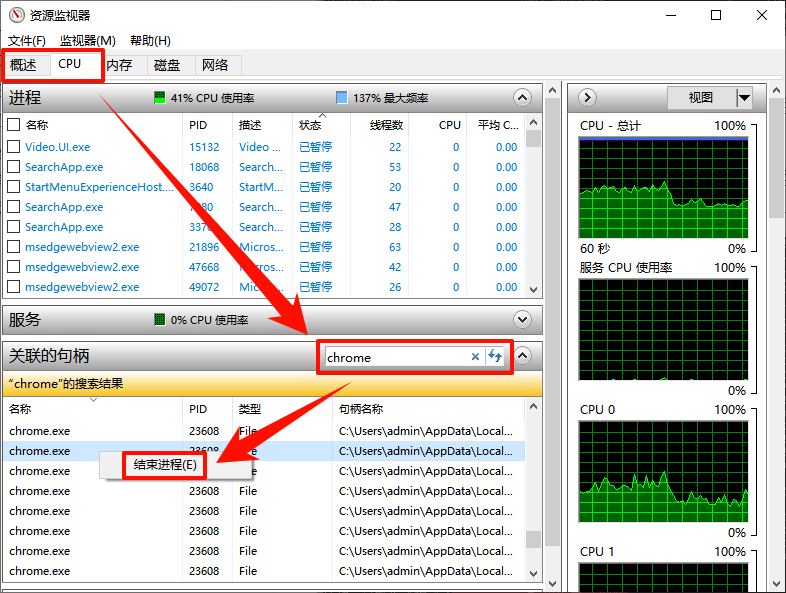Click PID value 15132
786x593 pixels.
204,147
